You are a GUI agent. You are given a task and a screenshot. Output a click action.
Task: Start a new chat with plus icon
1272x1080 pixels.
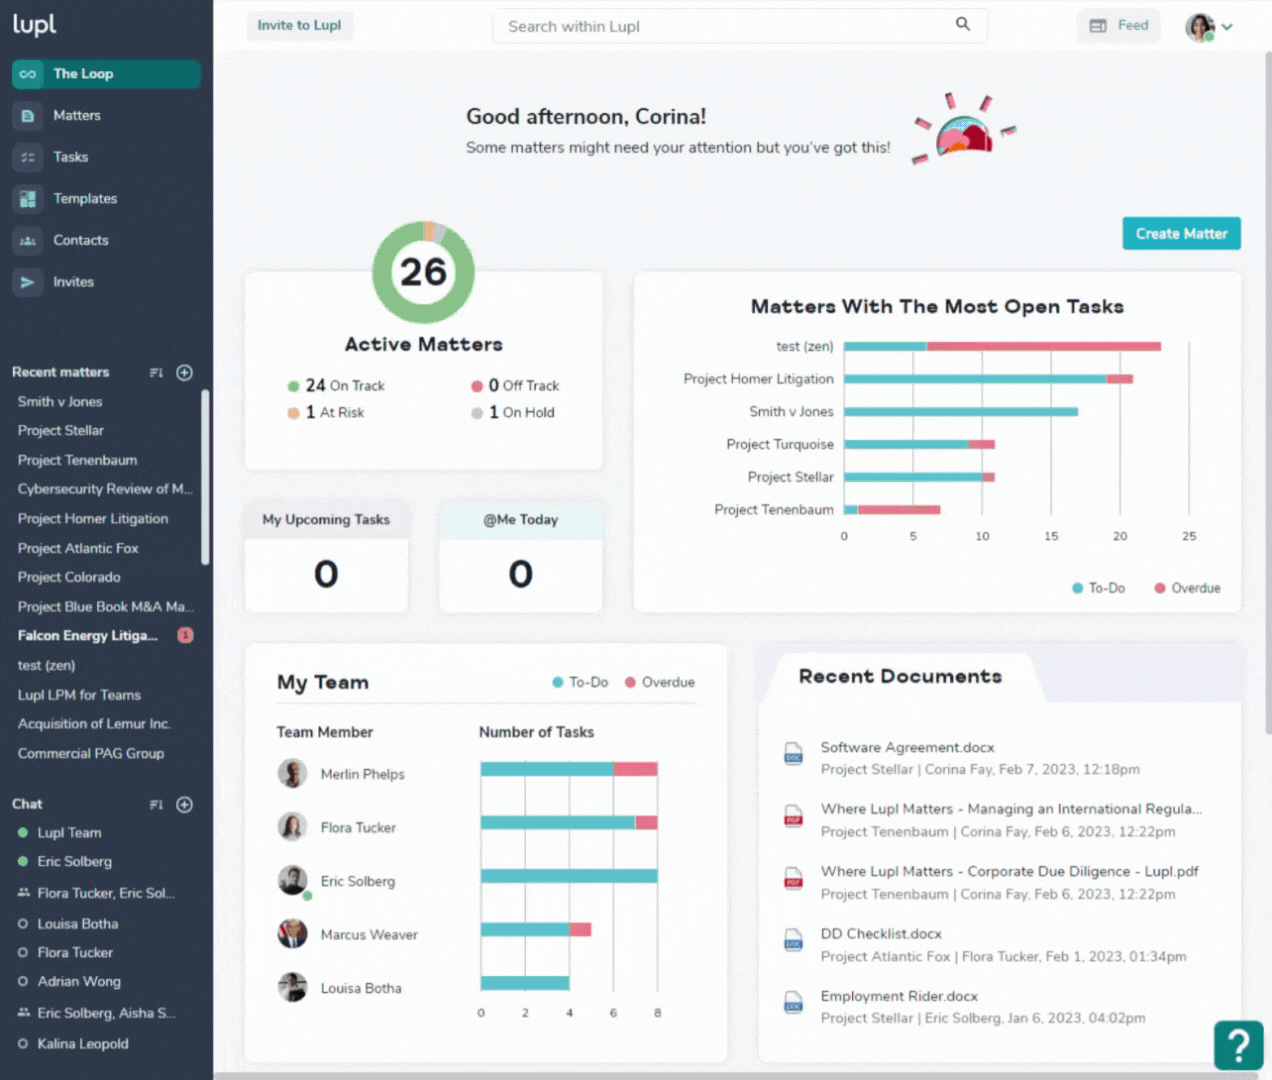(x=184, y=804)
